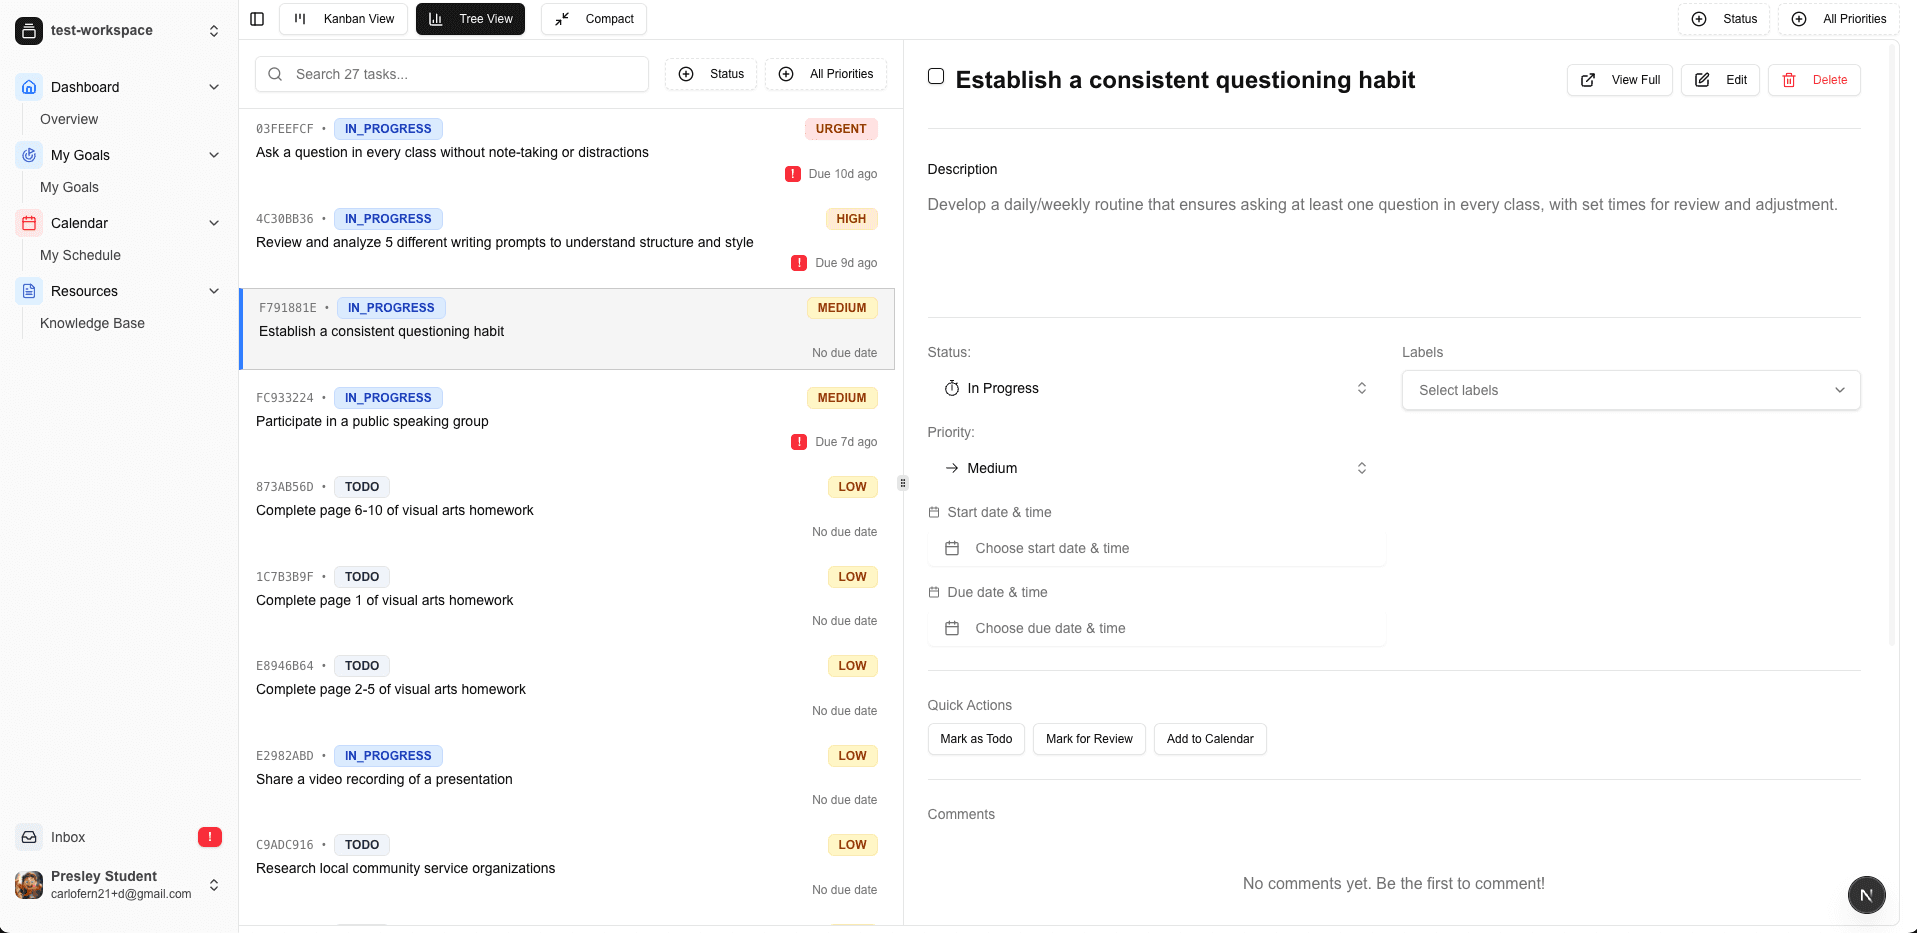Toggle the sidebar panel icon
This screenshot has height=933, width=1917.
(x=257, y=19)
